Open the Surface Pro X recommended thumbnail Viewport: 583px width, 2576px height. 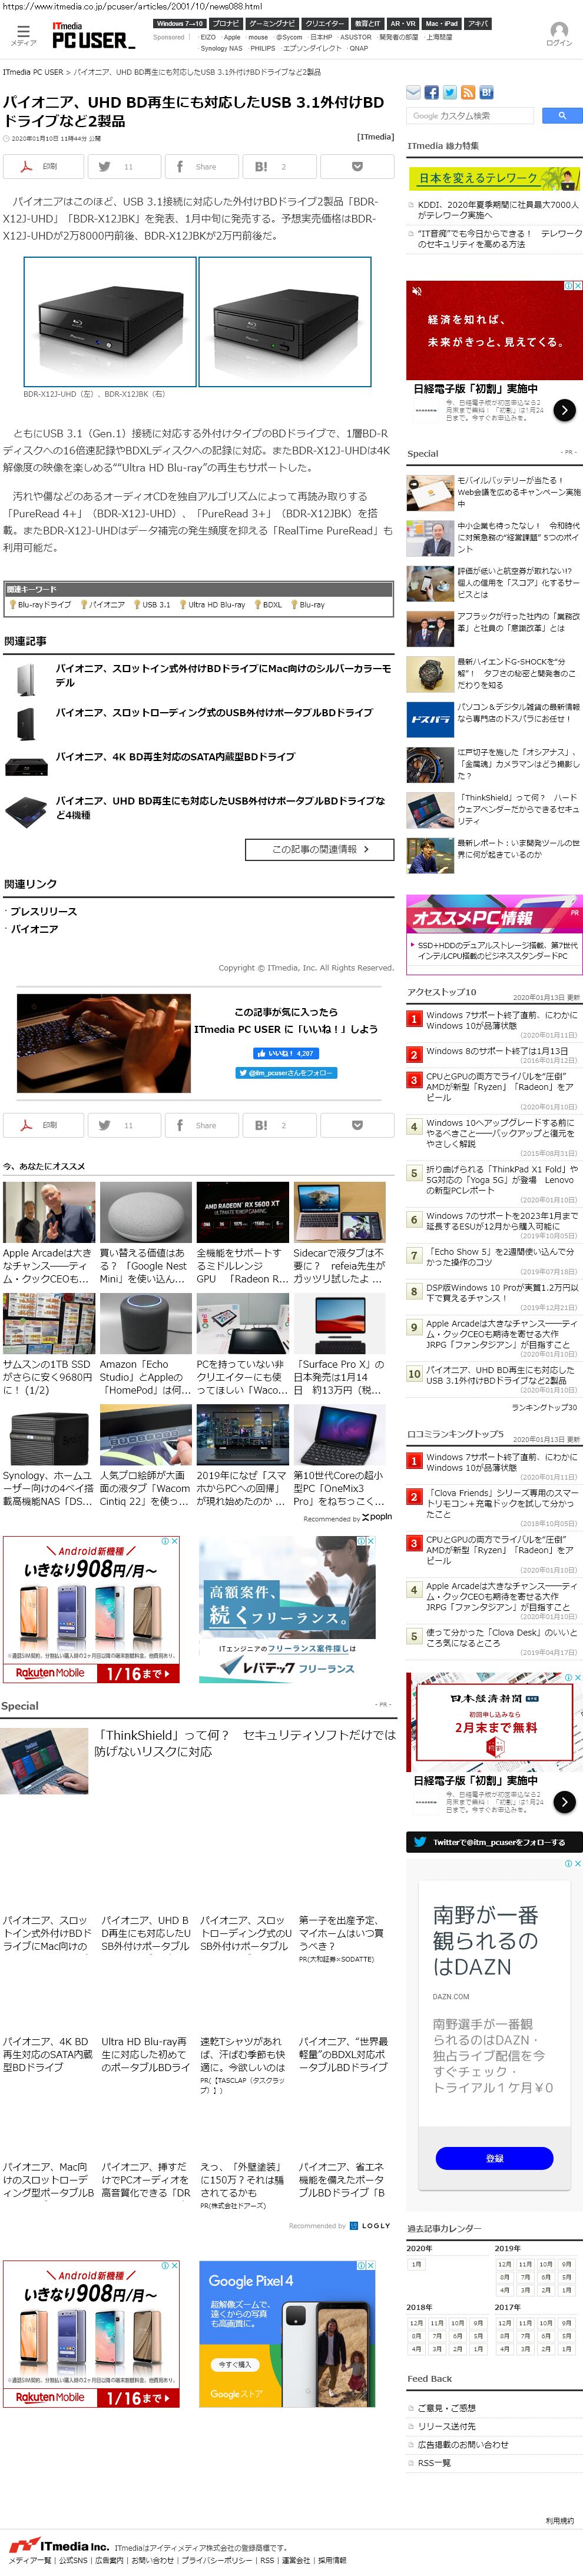(340, 1323)
